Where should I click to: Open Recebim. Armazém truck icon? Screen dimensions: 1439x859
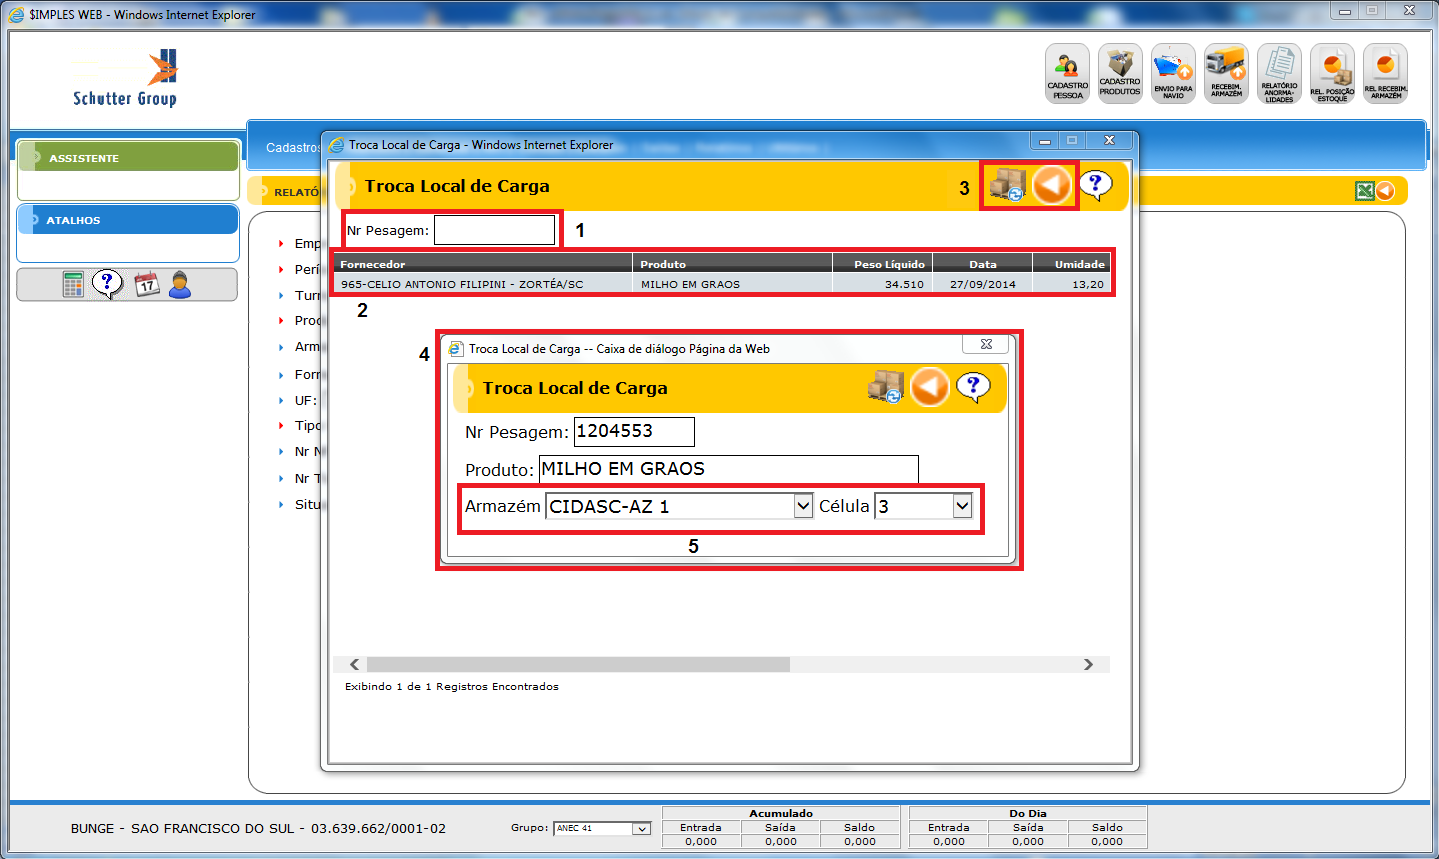click(x=1226, y=73)
